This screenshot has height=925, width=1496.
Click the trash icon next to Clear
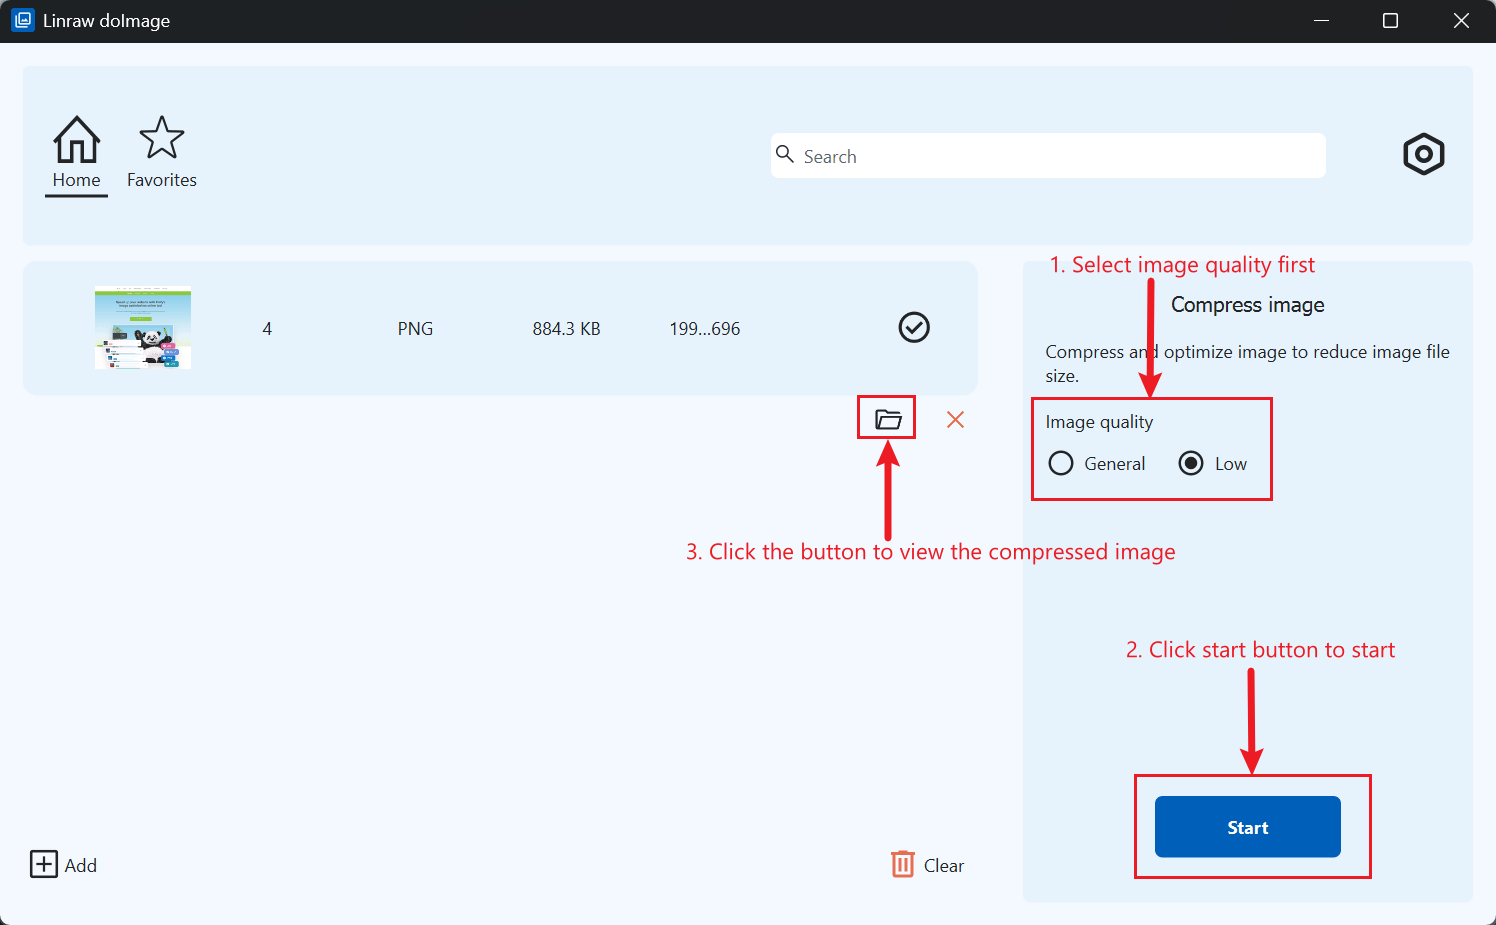point(903,863)
